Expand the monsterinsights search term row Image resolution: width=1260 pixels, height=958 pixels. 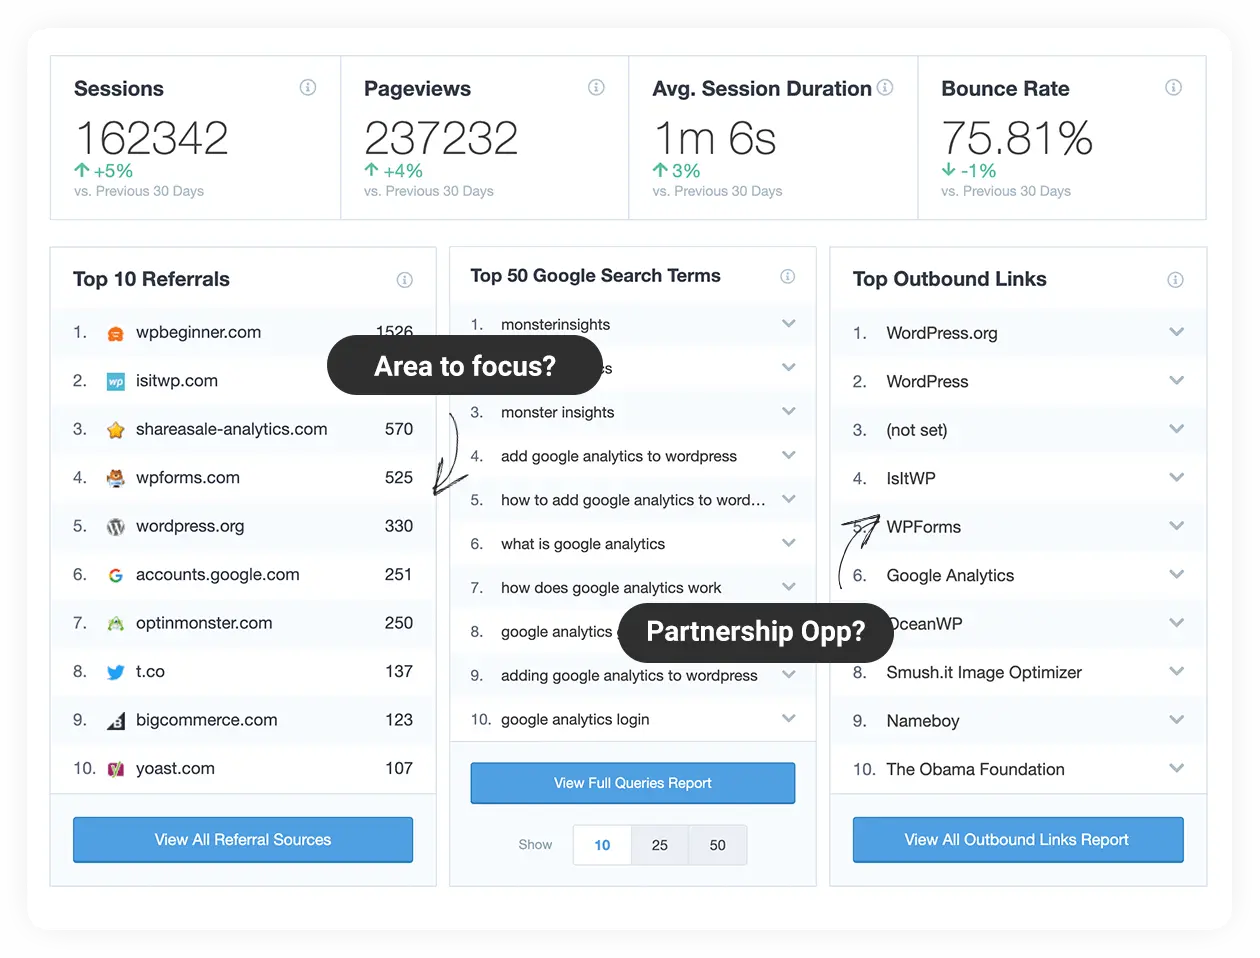[x=788, y=324]
